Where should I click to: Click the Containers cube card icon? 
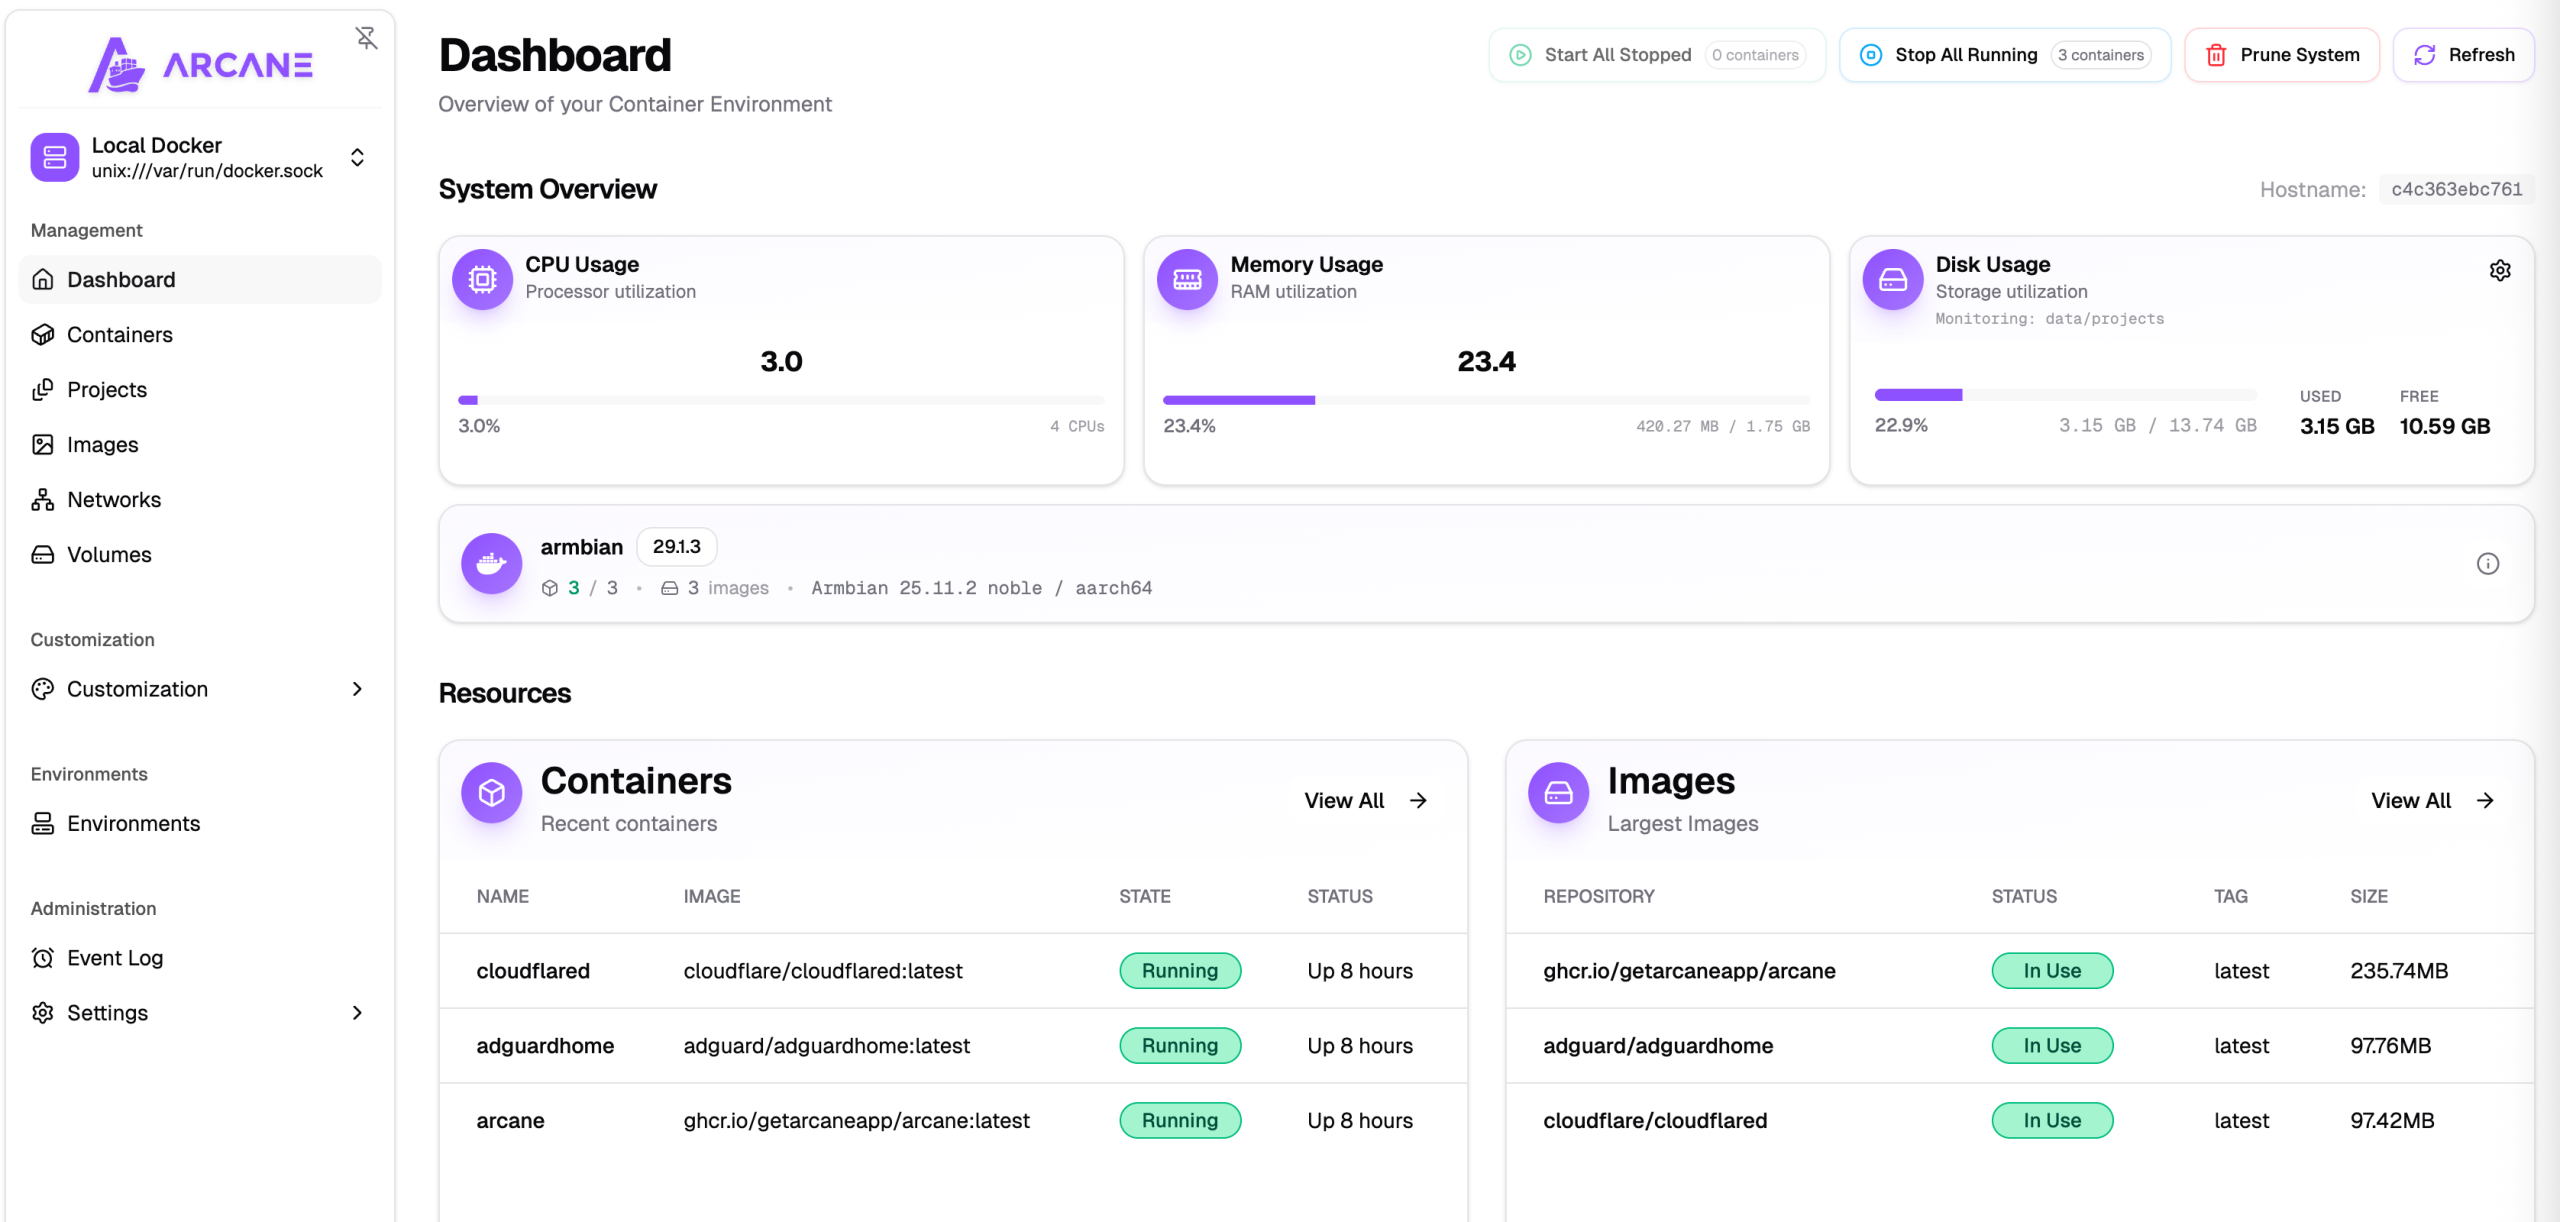point(491,793)
